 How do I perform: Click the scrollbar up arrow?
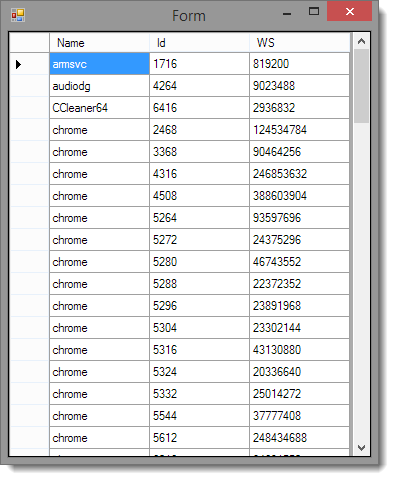[361, 42]
